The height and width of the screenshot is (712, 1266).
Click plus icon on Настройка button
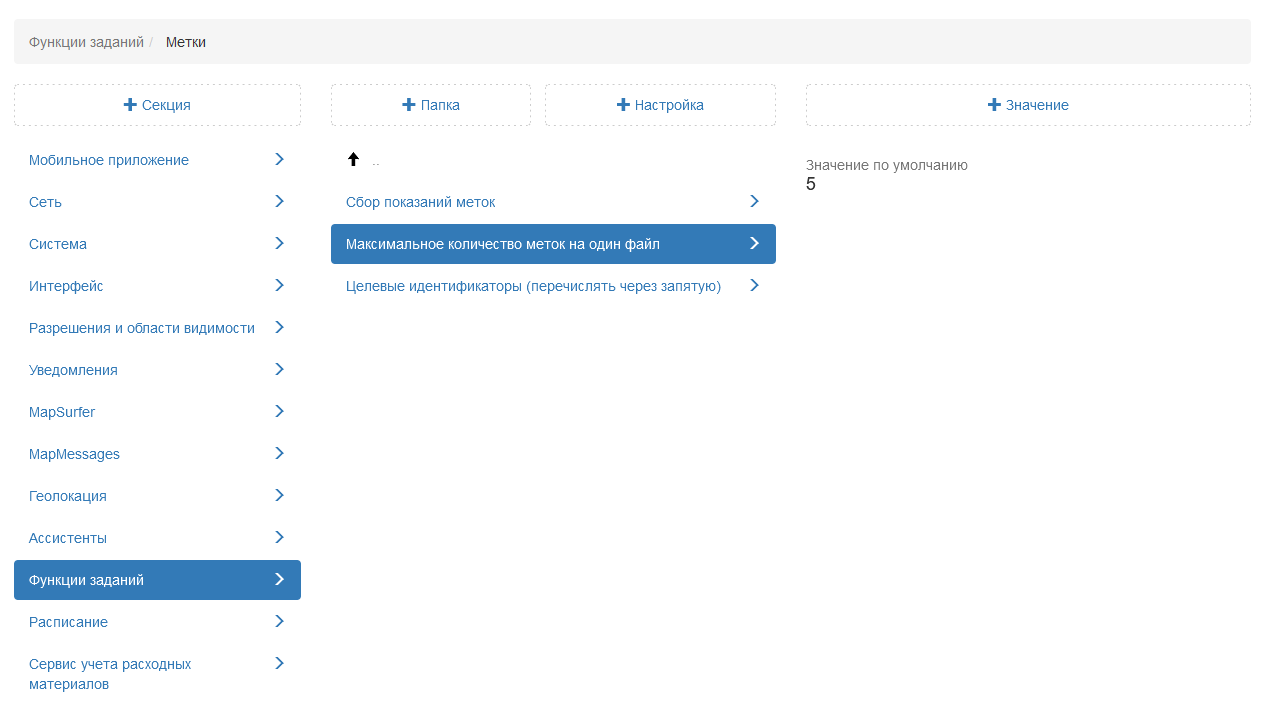click(x=623, y=105)
